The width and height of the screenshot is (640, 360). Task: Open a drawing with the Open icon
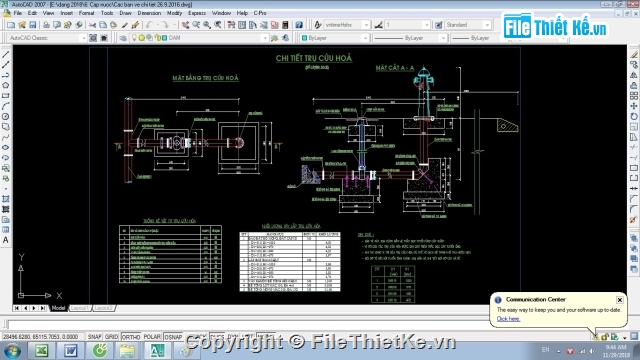[x=22, y=25]
